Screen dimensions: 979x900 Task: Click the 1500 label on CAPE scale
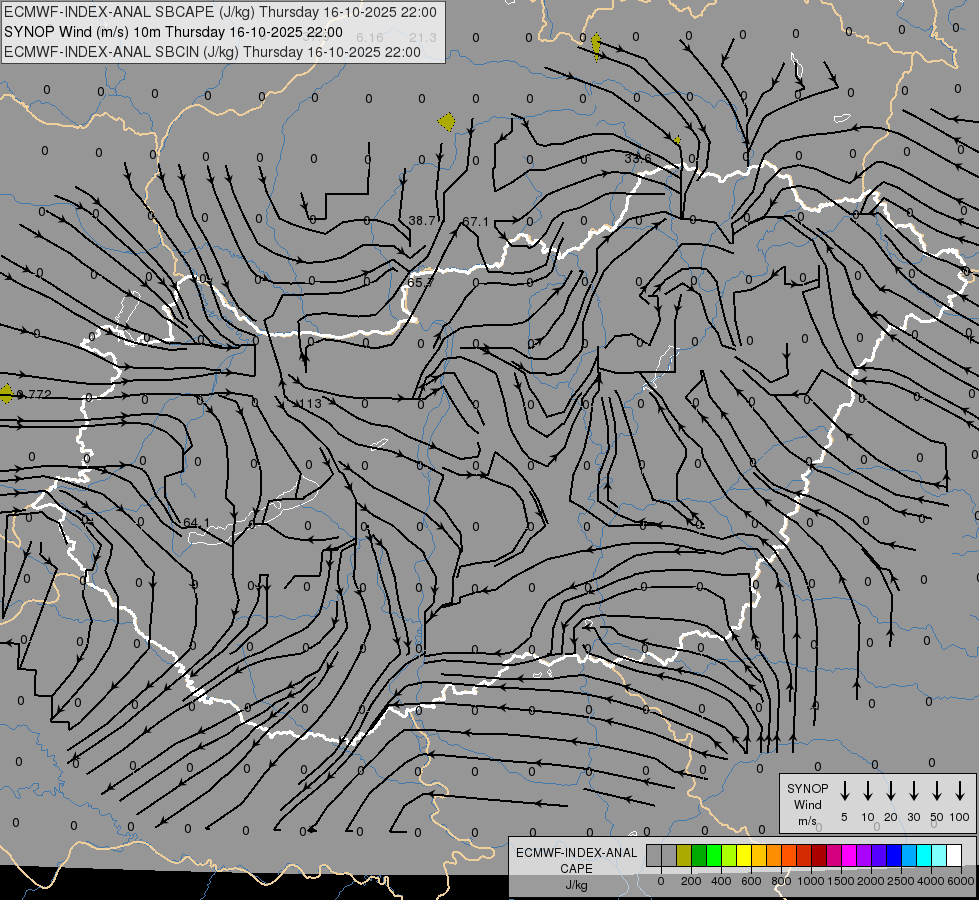click(x=841, y=881)
